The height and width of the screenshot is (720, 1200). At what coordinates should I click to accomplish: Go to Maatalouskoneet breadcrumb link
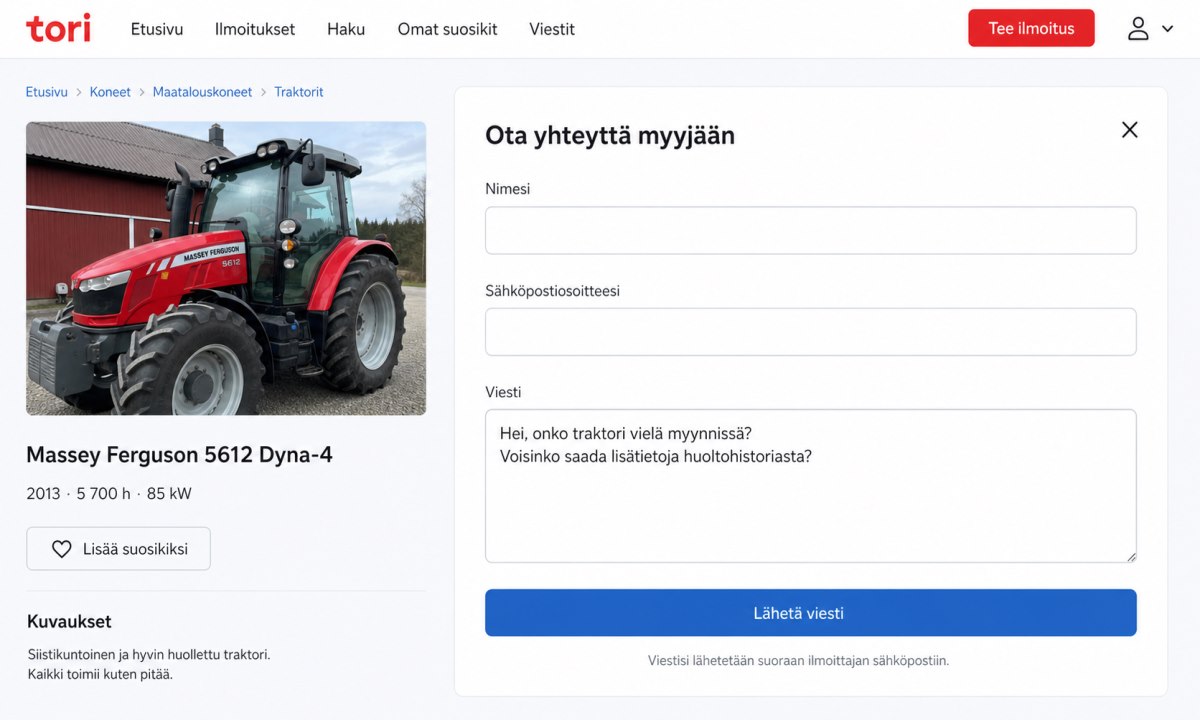click(202, 92)
